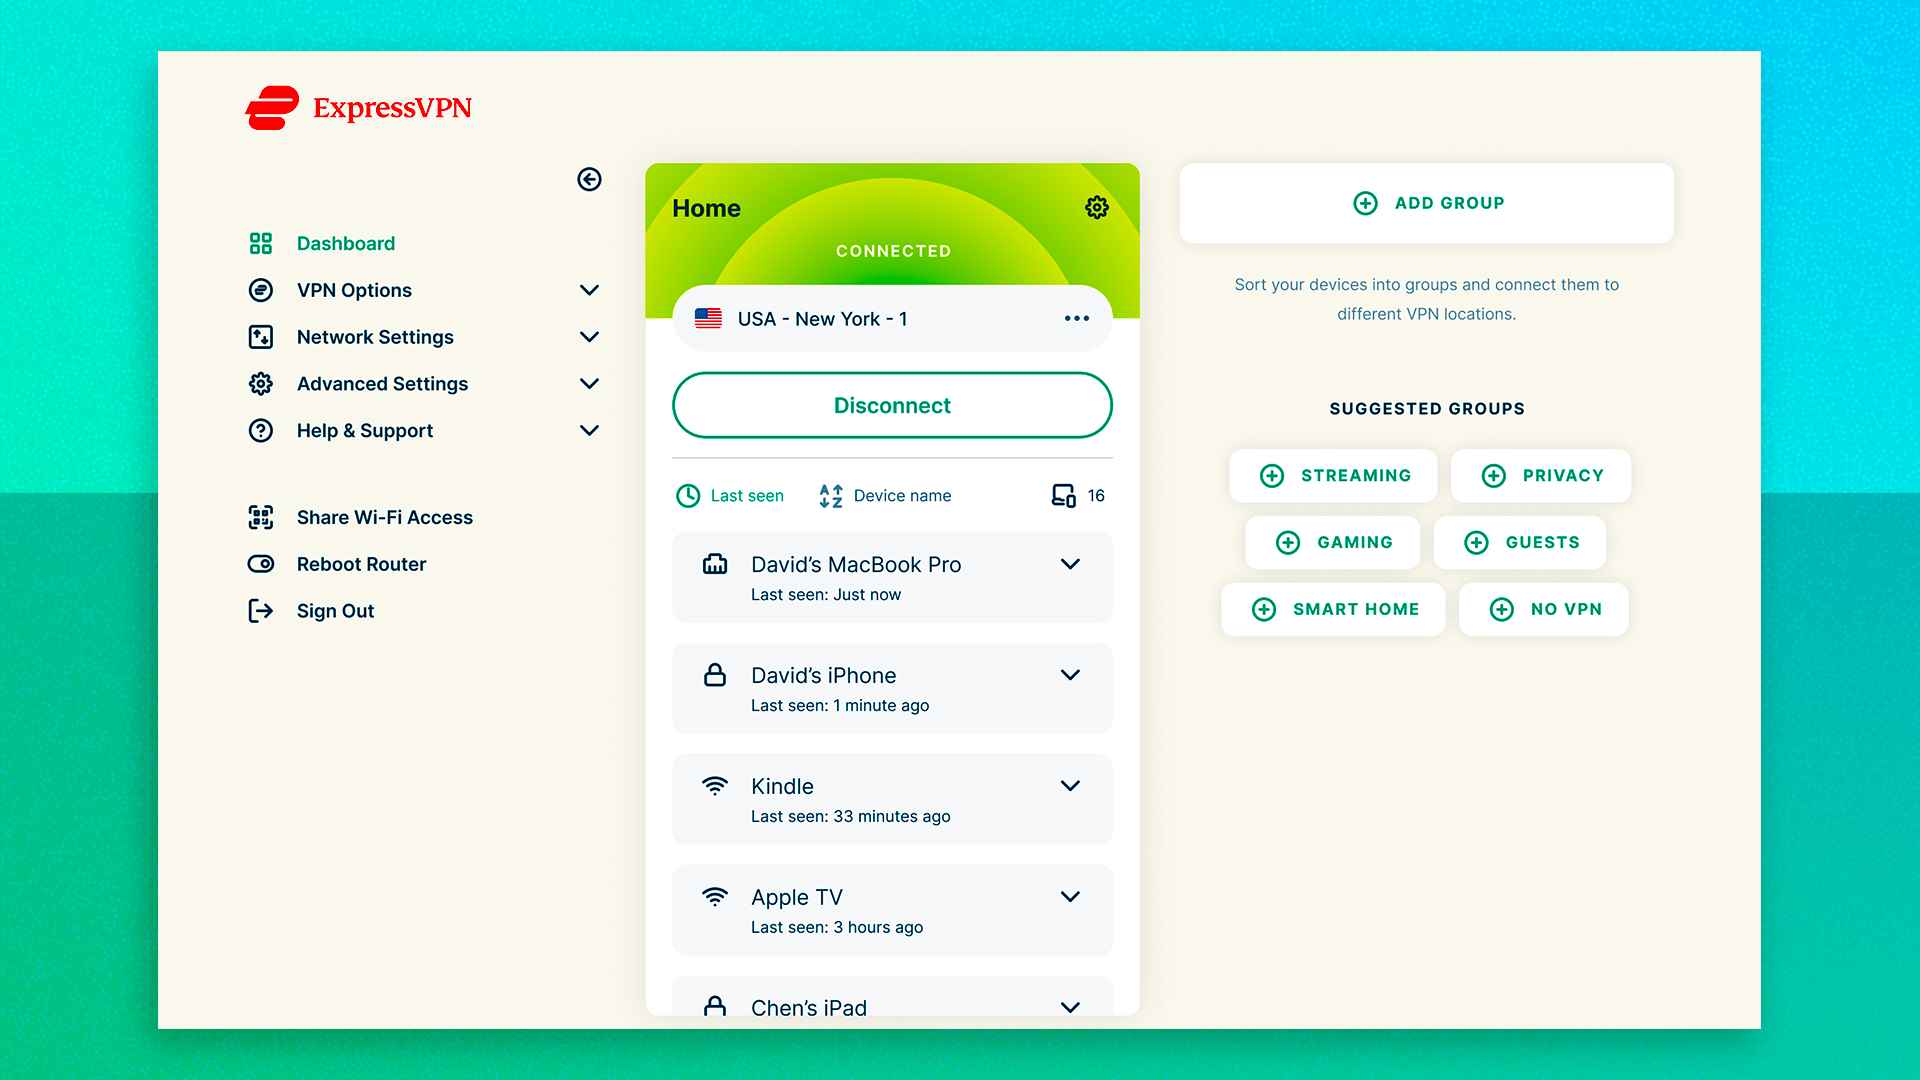Expand Network Settings chevron

tap(589, 337)
